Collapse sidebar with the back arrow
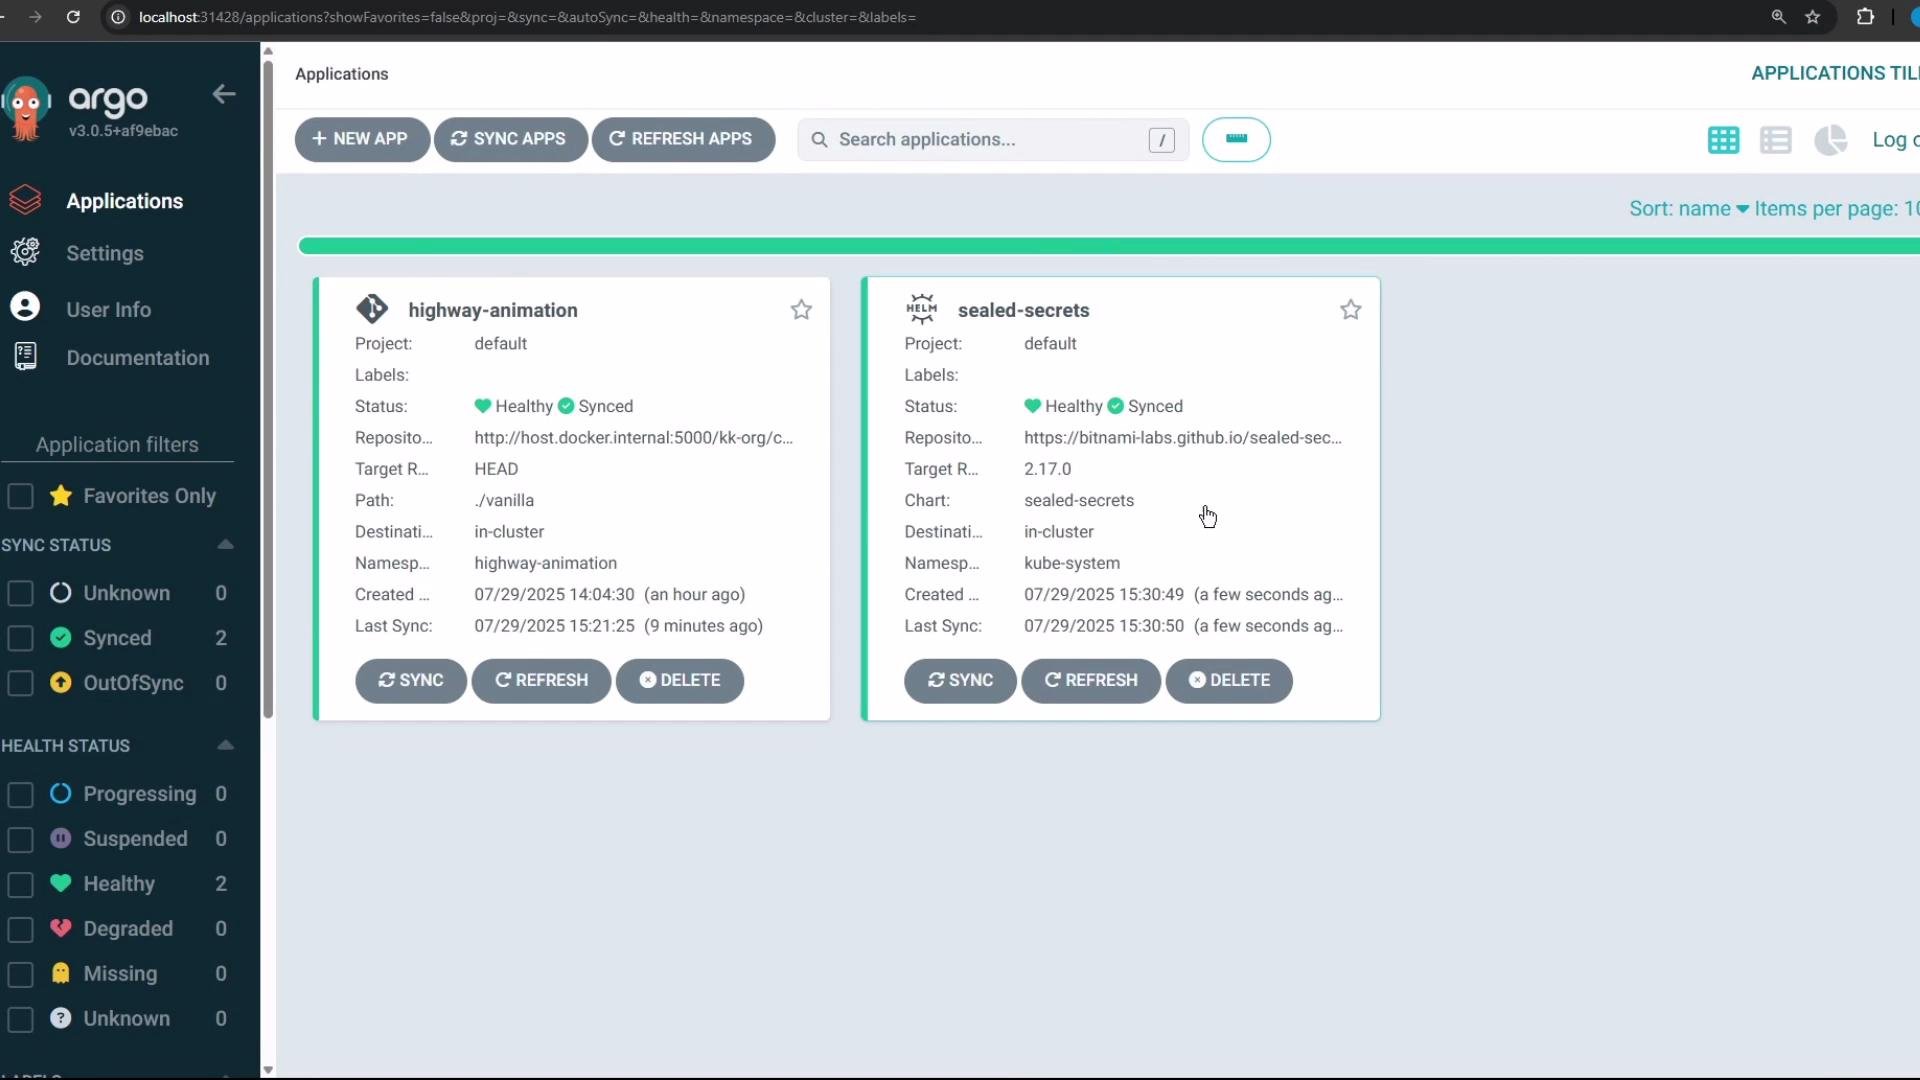 224,94
